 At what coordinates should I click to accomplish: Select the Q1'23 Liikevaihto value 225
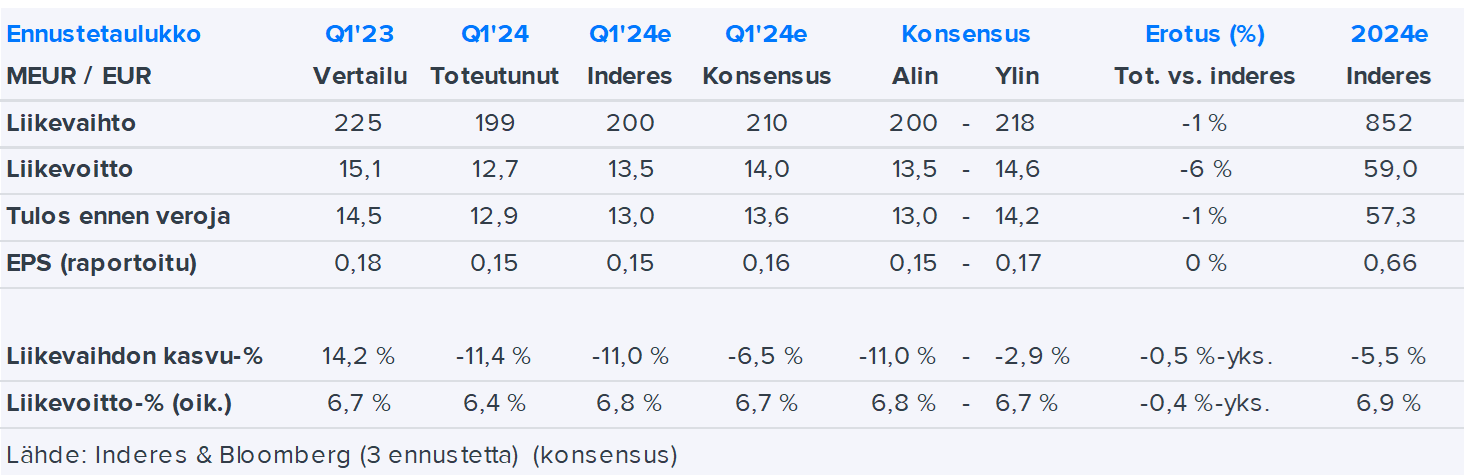pyautogui.click(x=359, y=123)
